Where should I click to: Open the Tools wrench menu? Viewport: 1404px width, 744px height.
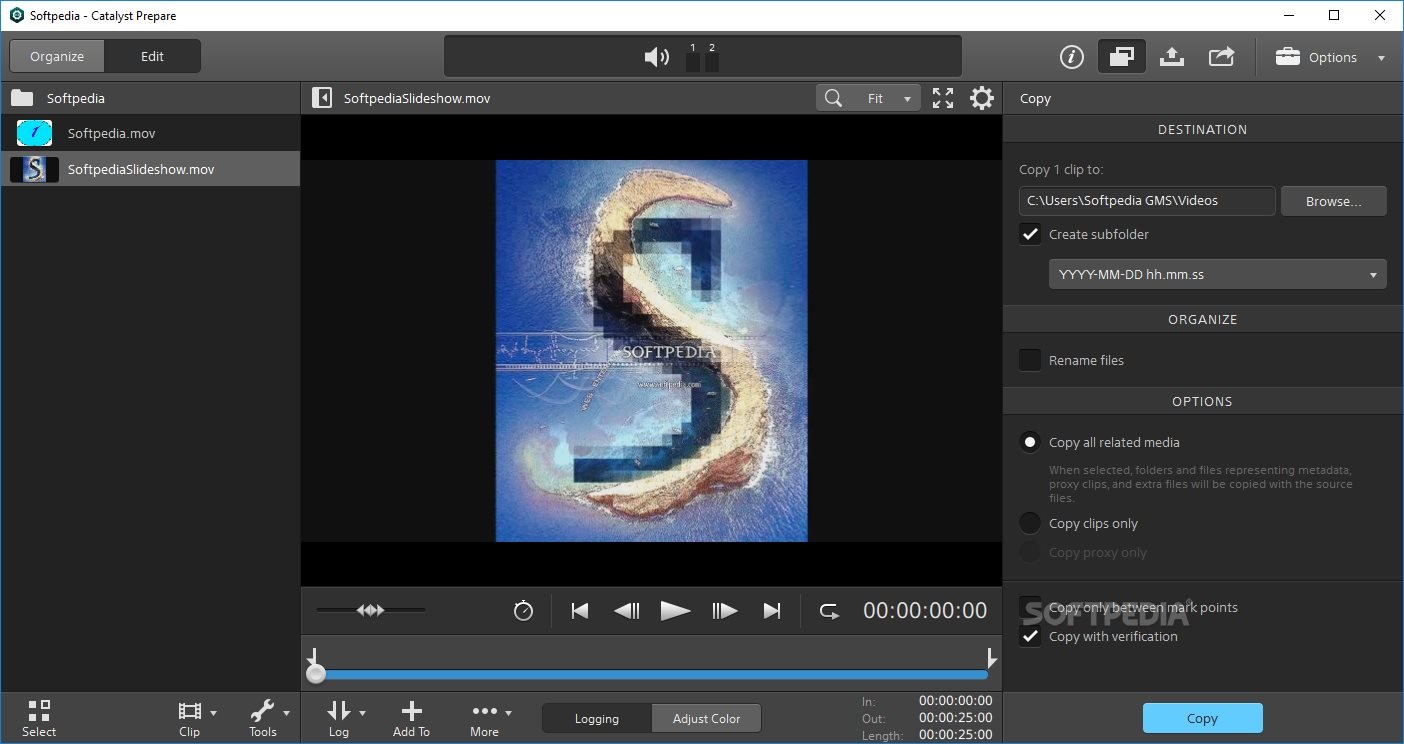[x=269, y=719]
